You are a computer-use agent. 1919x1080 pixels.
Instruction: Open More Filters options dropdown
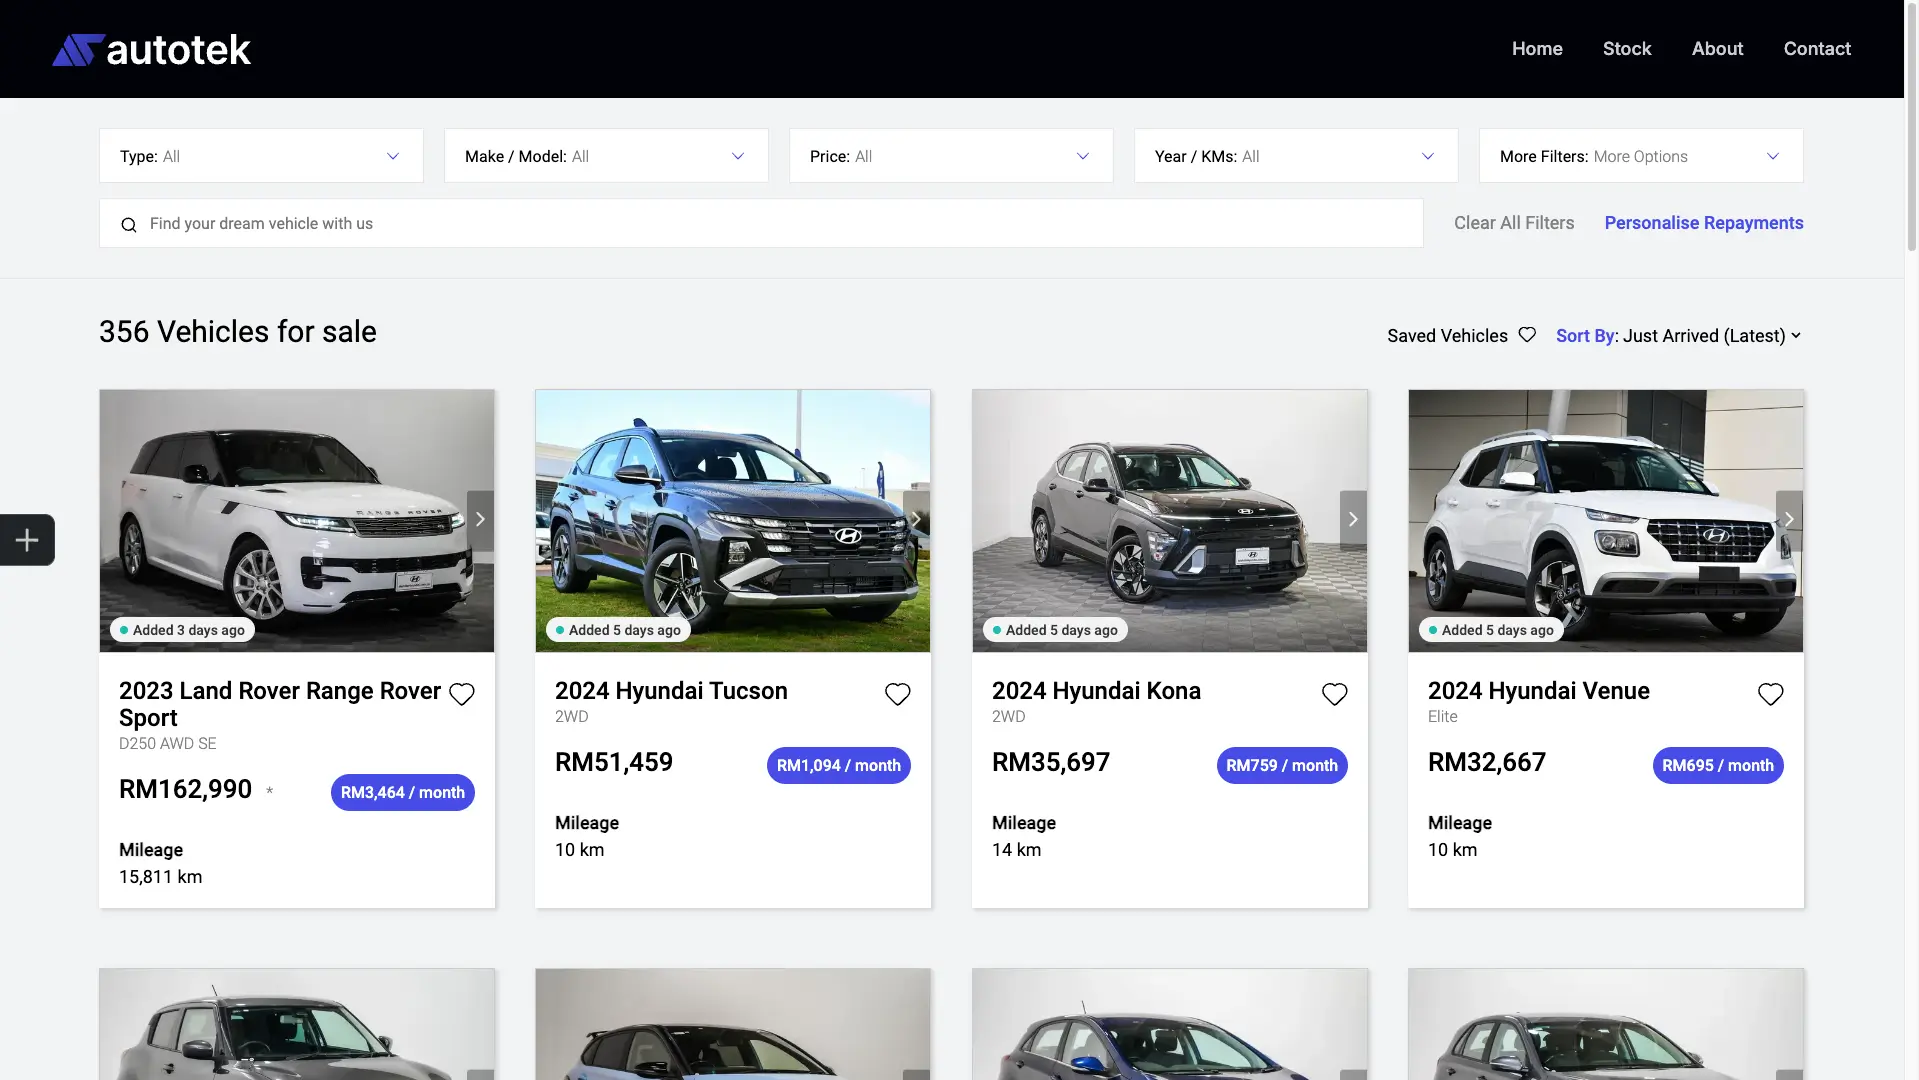coord(1641,156)
